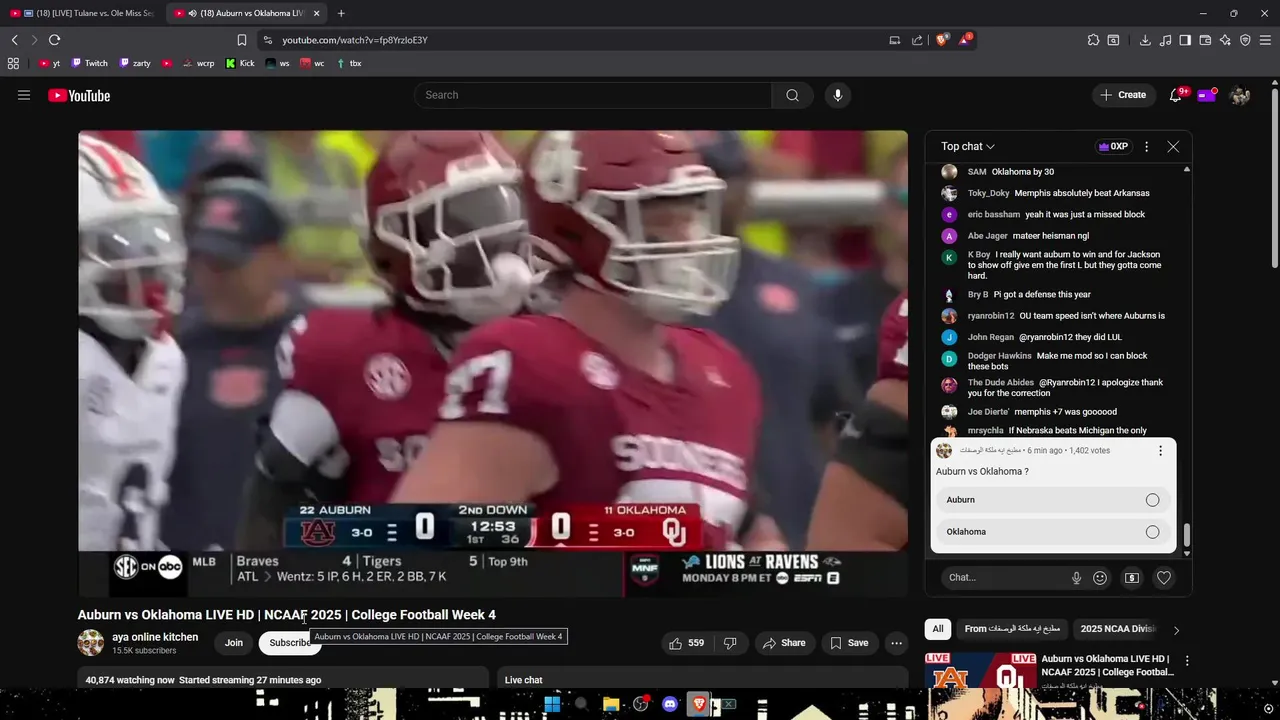Click the Chat message input field
This screenshot has height=720, width=1280.
click(x=1005, y=577)
